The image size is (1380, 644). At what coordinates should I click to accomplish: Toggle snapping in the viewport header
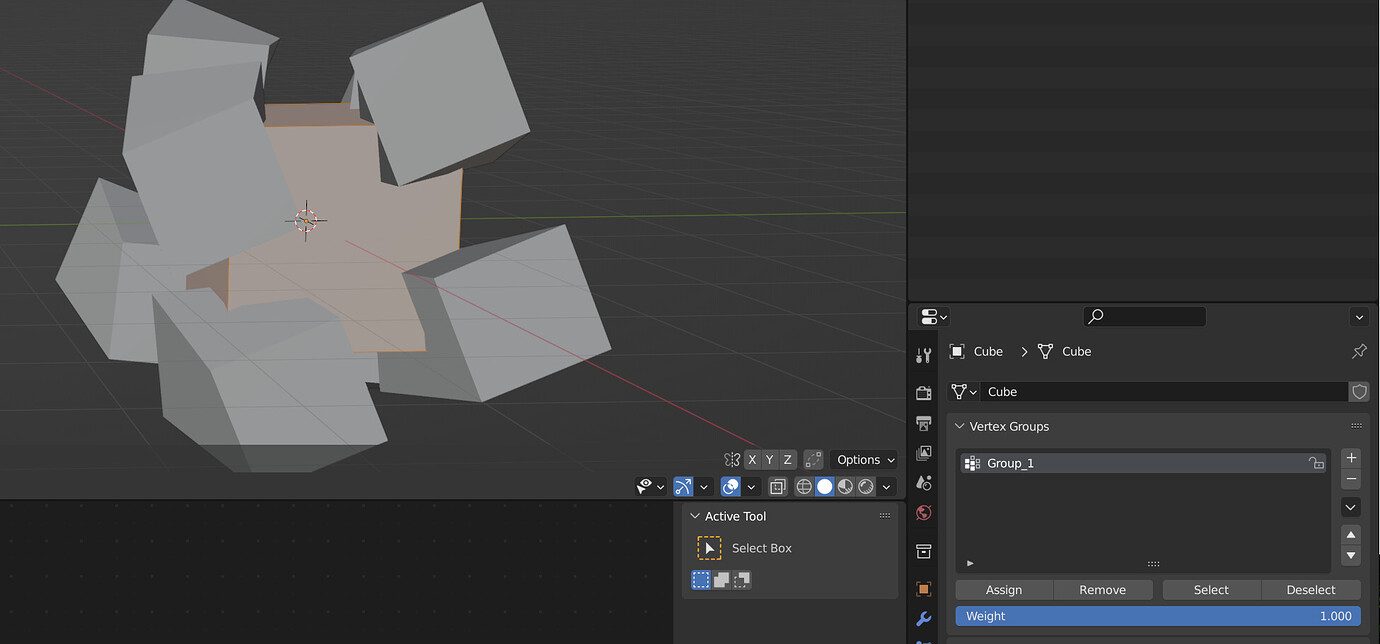(684, 486)
